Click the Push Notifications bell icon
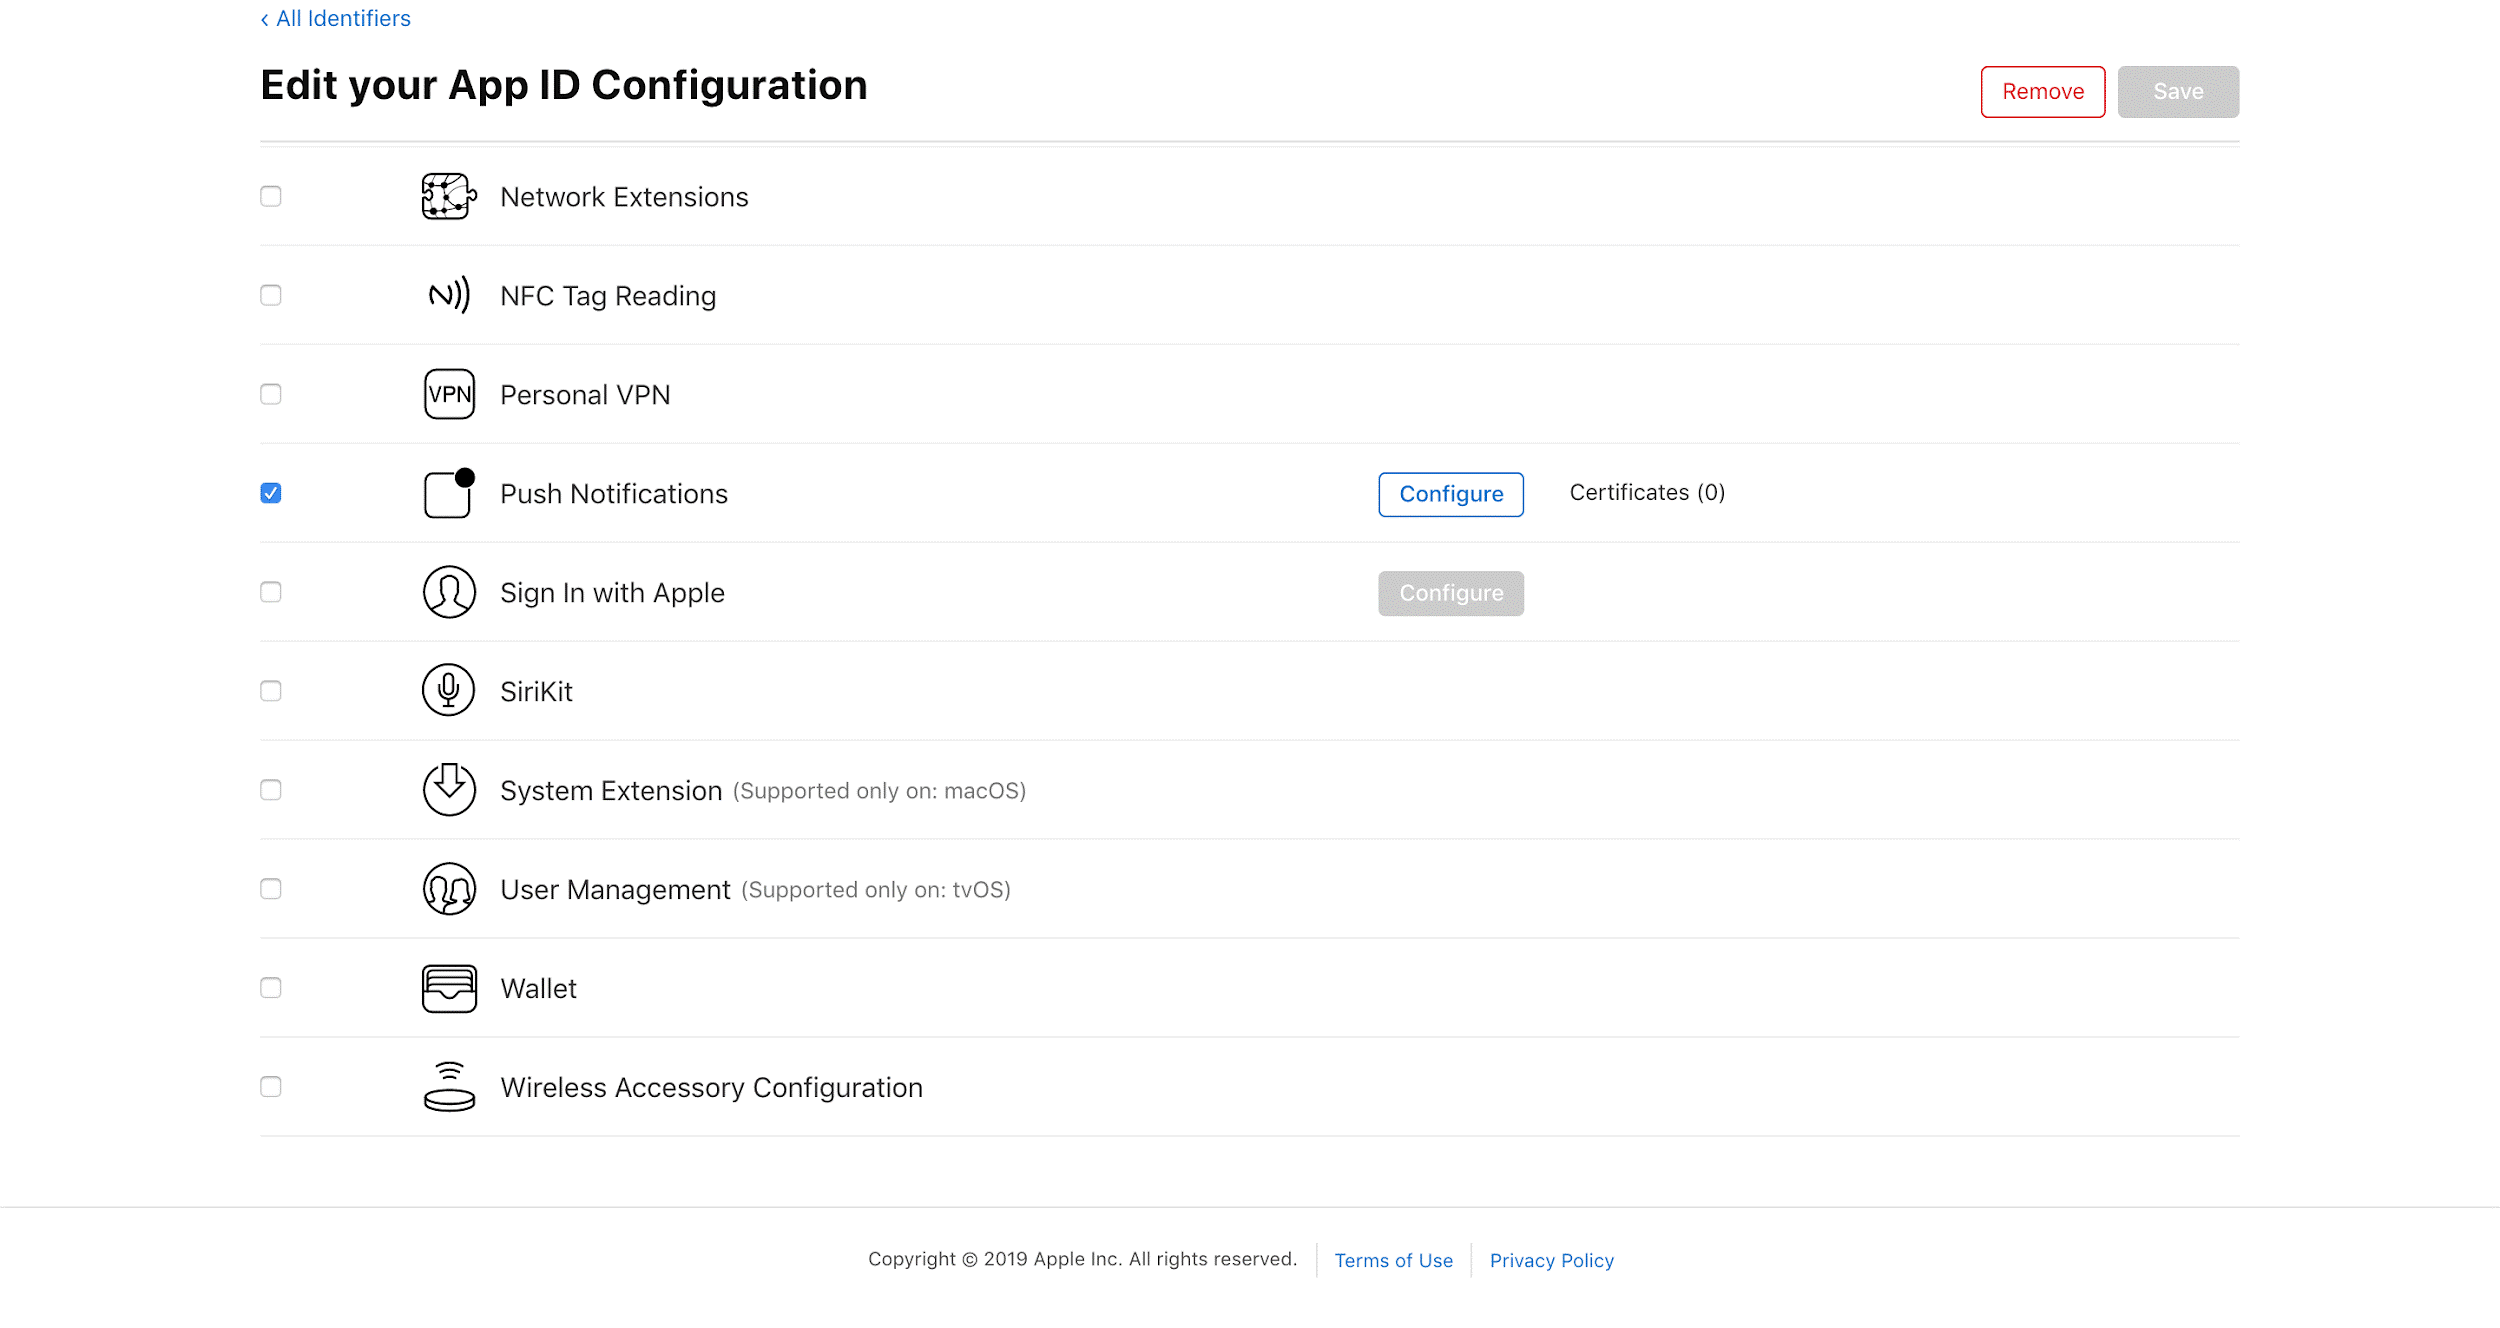This screenshot has width=2500, height=1328. [446, 493]
